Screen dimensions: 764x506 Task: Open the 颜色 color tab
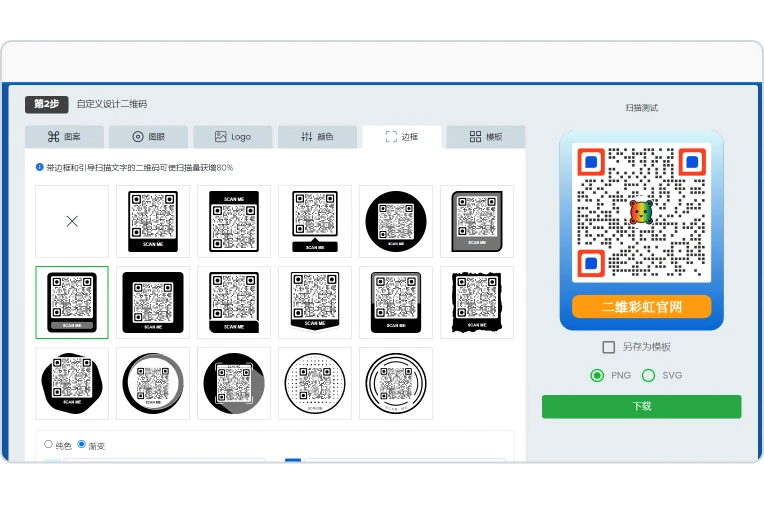click(317, 136)
